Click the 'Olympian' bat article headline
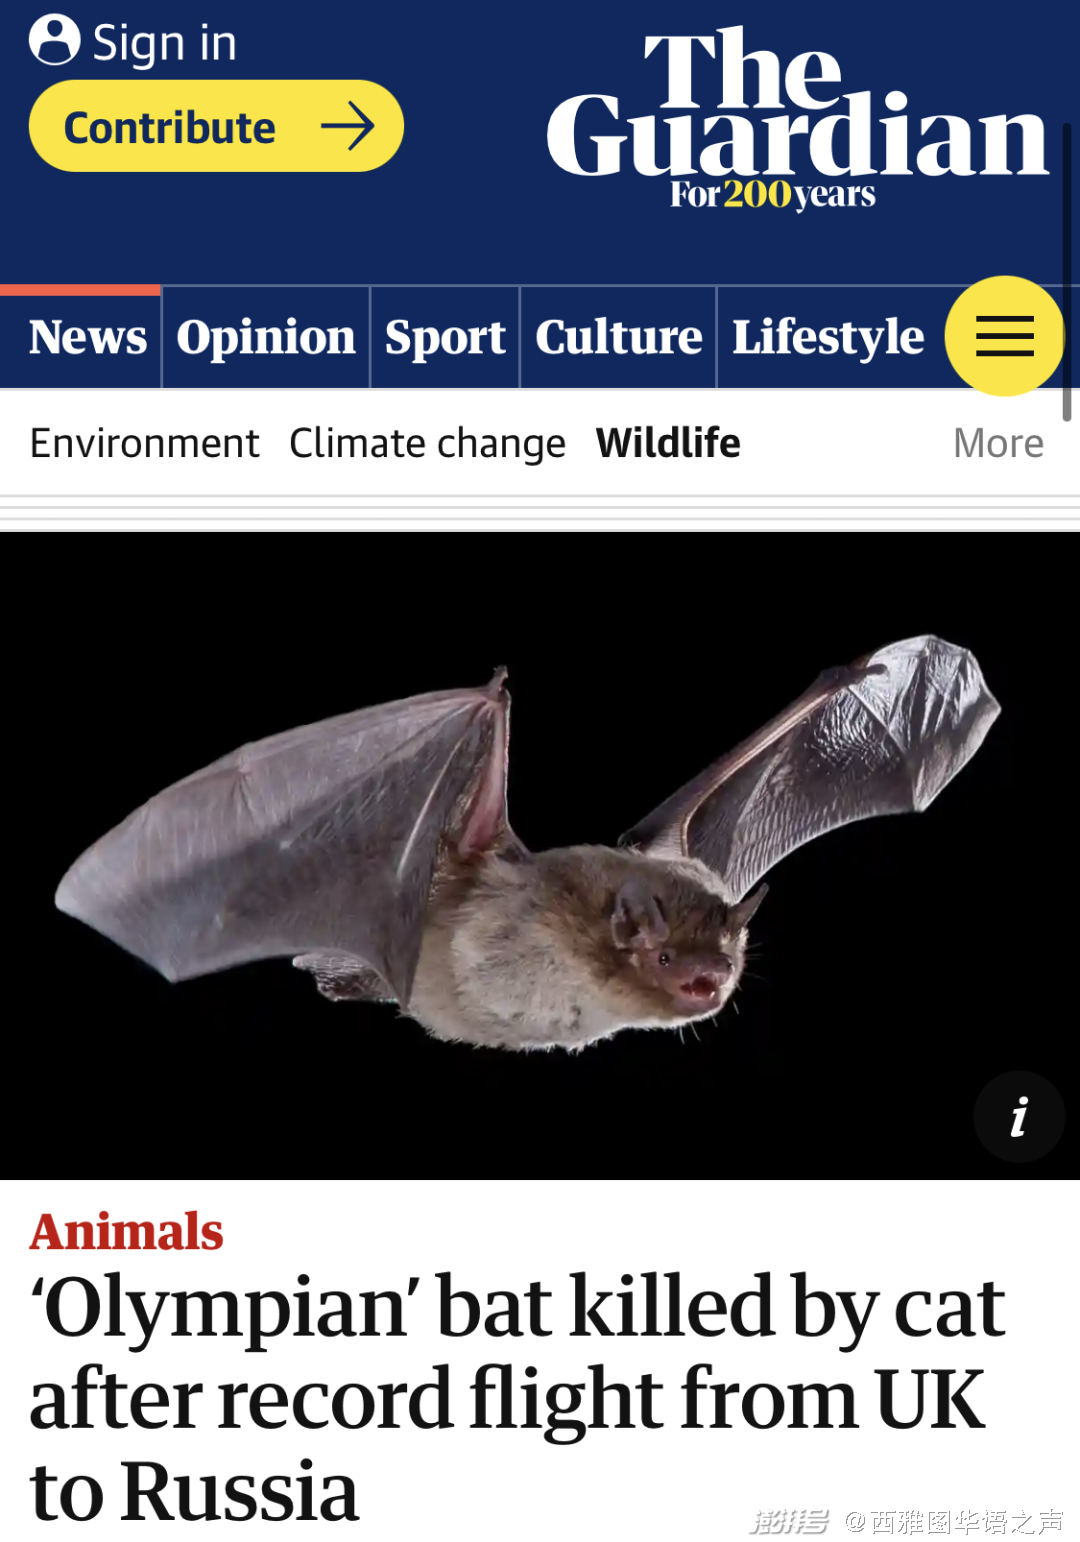The width and height of the screenshot is (1080, 1542). click(x=517, y=1397)
